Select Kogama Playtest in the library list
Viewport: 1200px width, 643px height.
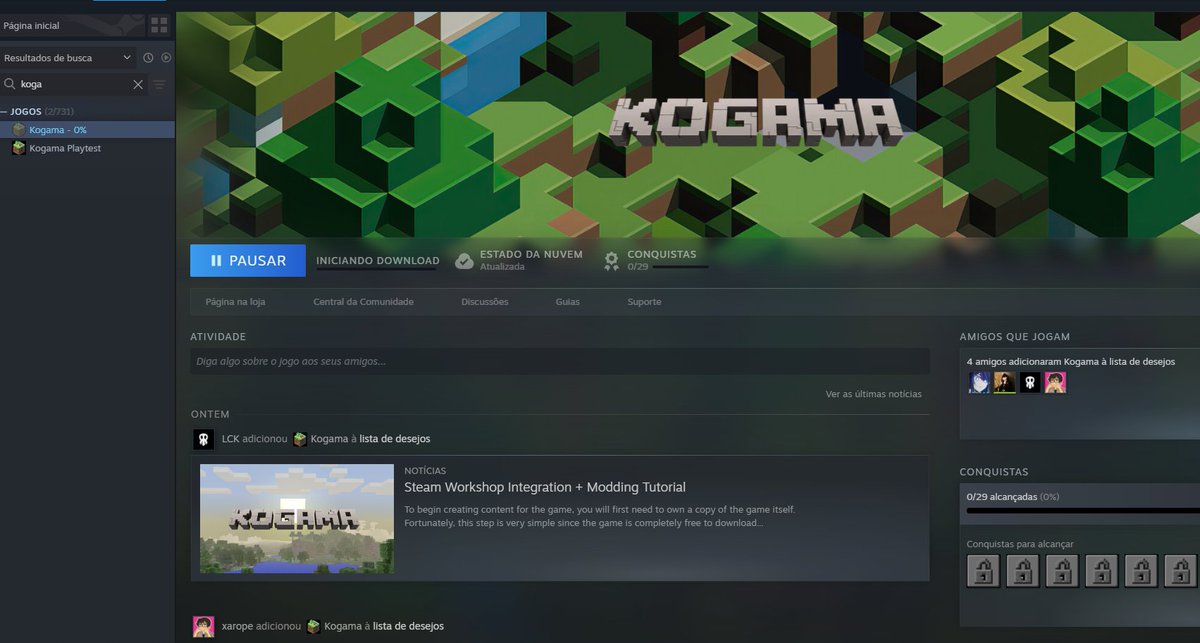tap(87, 148)
